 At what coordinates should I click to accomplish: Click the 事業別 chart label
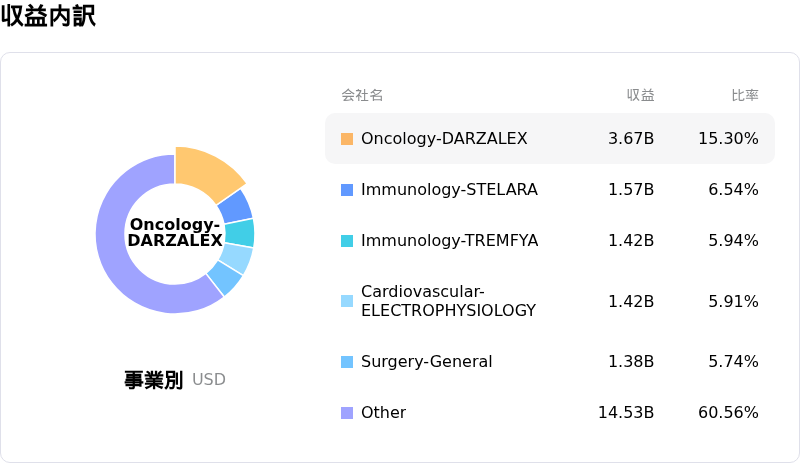153,380
